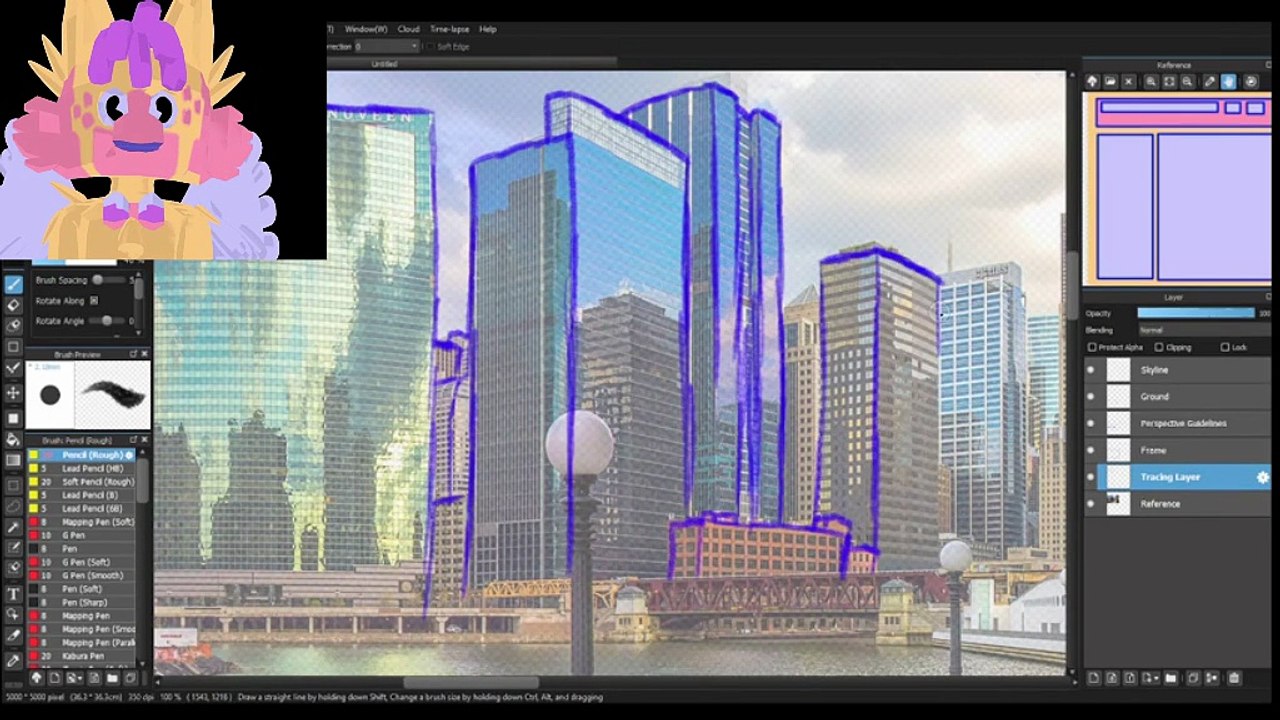
Task: Open the Help menu
Action: (487, 29)
